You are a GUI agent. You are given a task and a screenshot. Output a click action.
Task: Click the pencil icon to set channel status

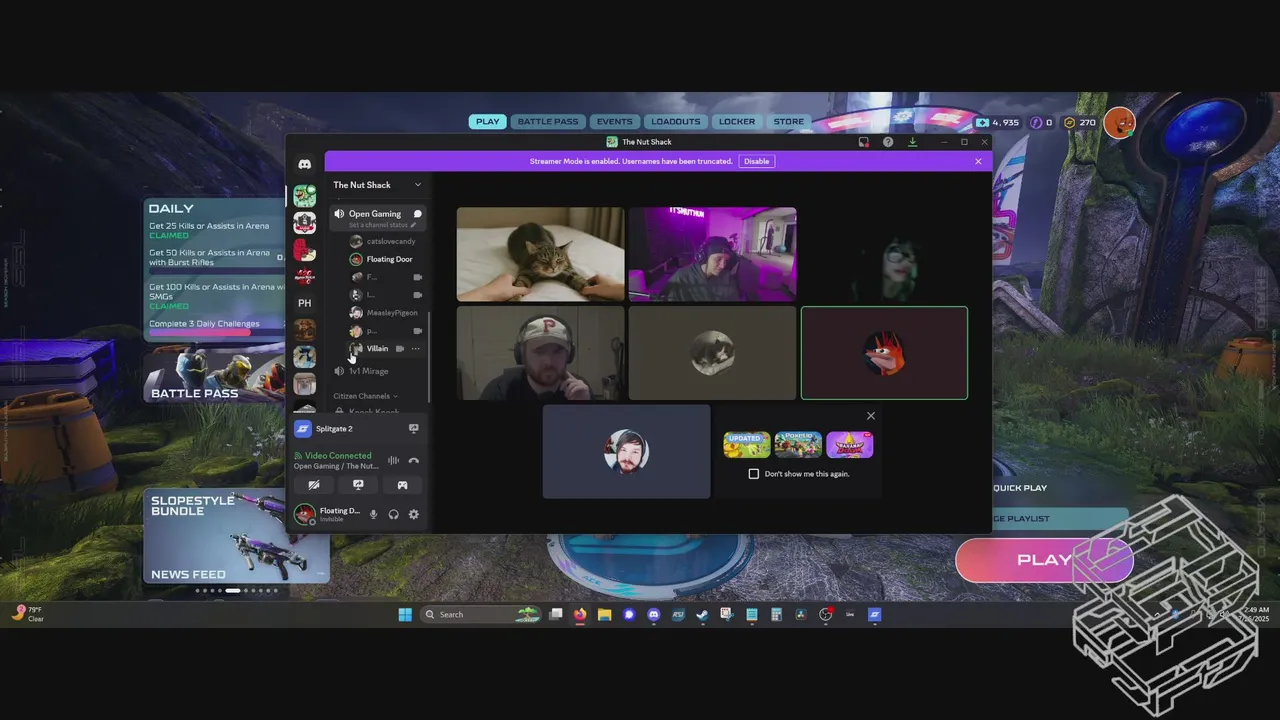(x=413, y=225)
